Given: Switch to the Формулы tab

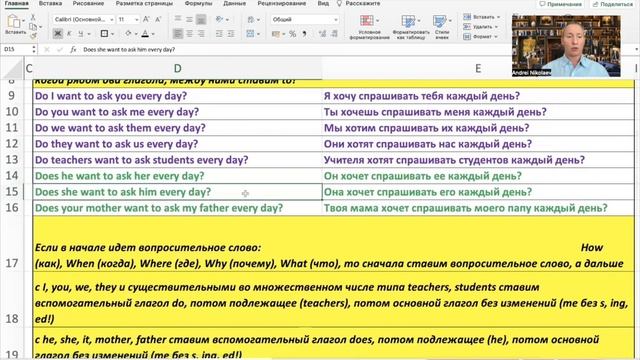Looking at the screenshot, I should point(198,3).
